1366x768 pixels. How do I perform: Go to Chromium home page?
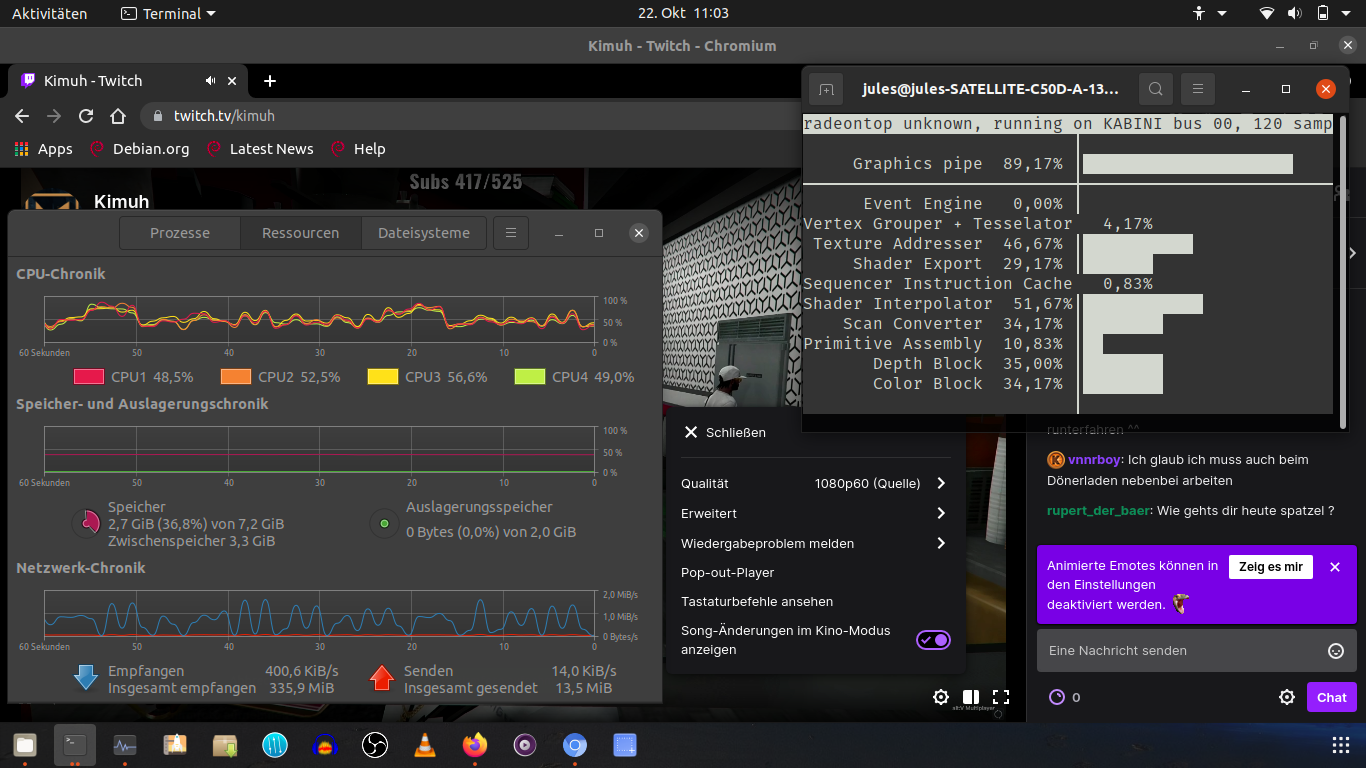(x=118, y=116)
